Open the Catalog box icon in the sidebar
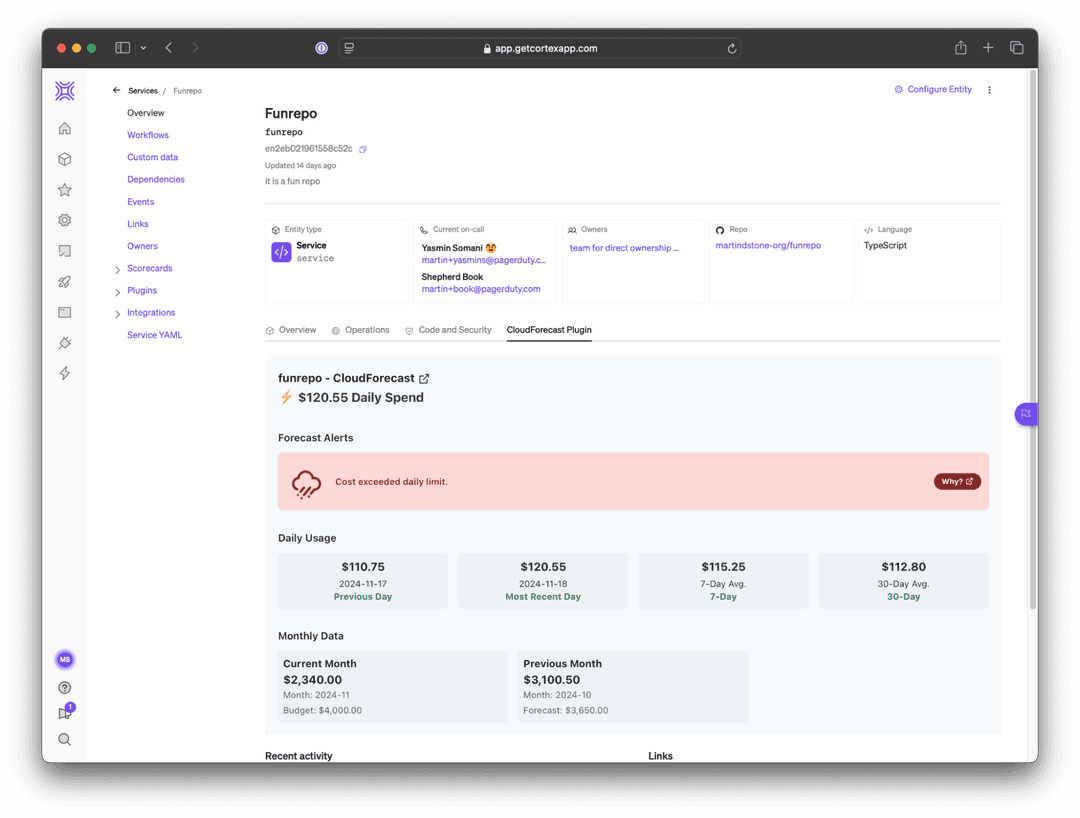The width and height of the screenshot is (1080, 818). click(64, 158)
